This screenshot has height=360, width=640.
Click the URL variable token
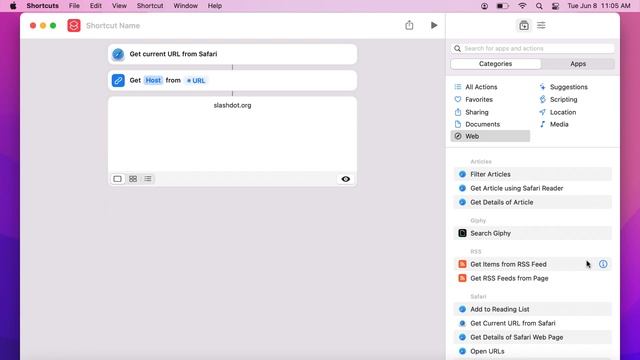pyautogui.click(x=196, y=80)
